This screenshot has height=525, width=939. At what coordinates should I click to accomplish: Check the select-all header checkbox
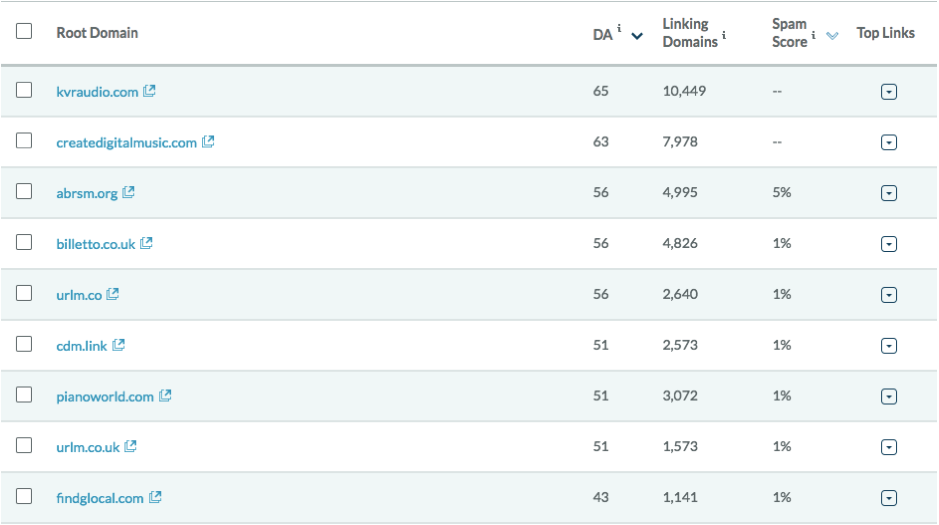click(24, 31)
